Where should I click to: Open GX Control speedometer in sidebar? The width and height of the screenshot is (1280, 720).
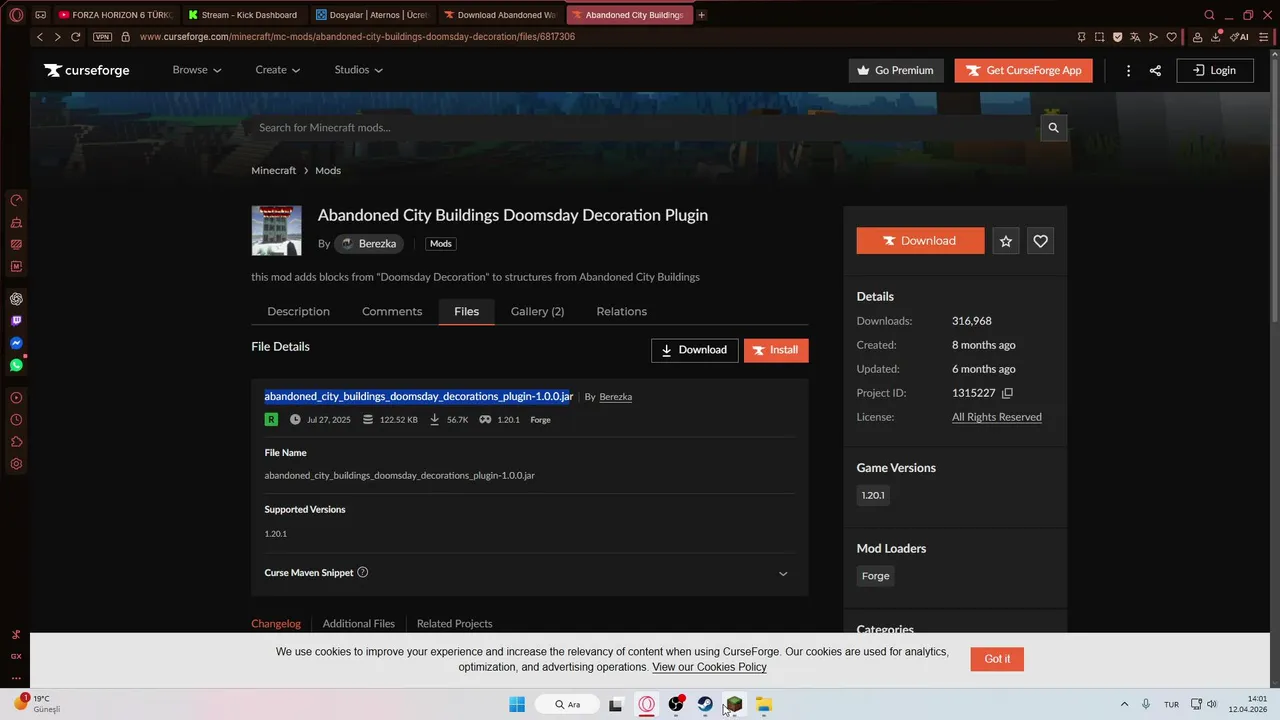tap(16, 200)
